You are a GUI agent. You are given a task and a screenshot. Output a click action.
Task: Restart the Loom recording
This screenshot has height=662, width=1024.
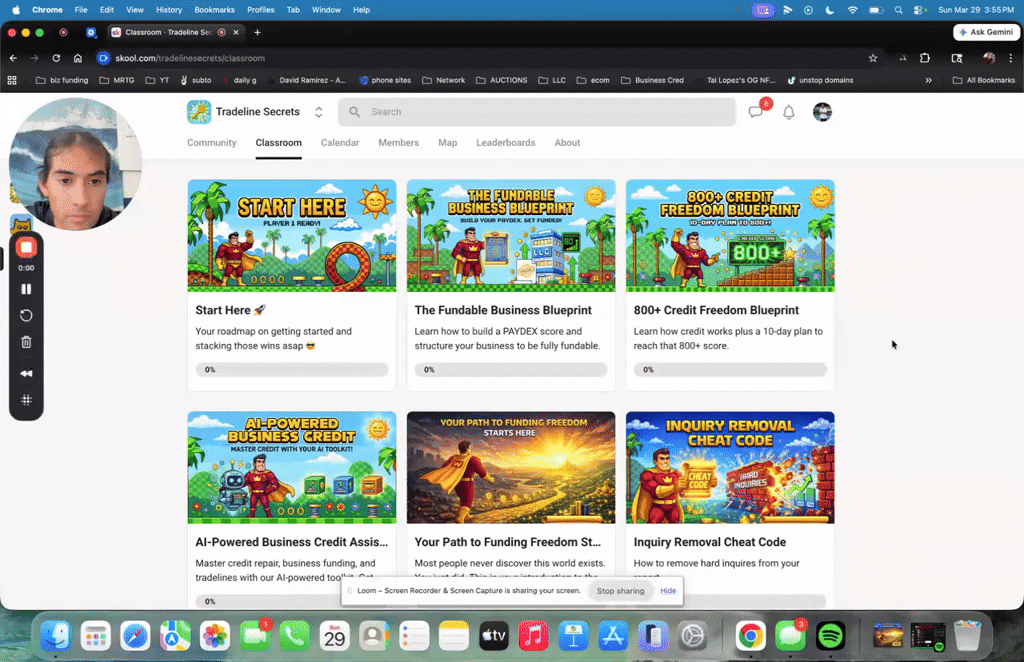coord(26,315)
